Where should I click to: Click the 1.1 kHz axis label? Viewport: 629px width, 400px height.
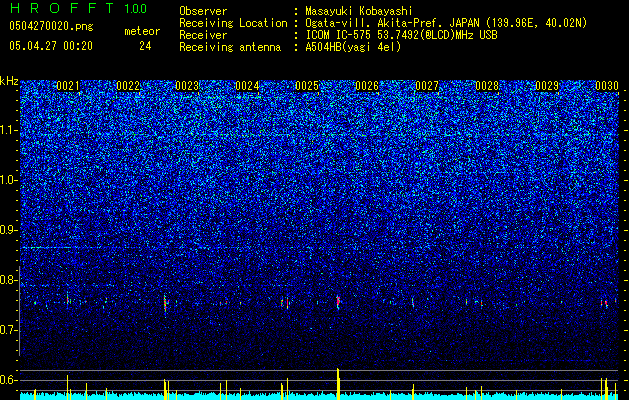(x=9, y=130)
